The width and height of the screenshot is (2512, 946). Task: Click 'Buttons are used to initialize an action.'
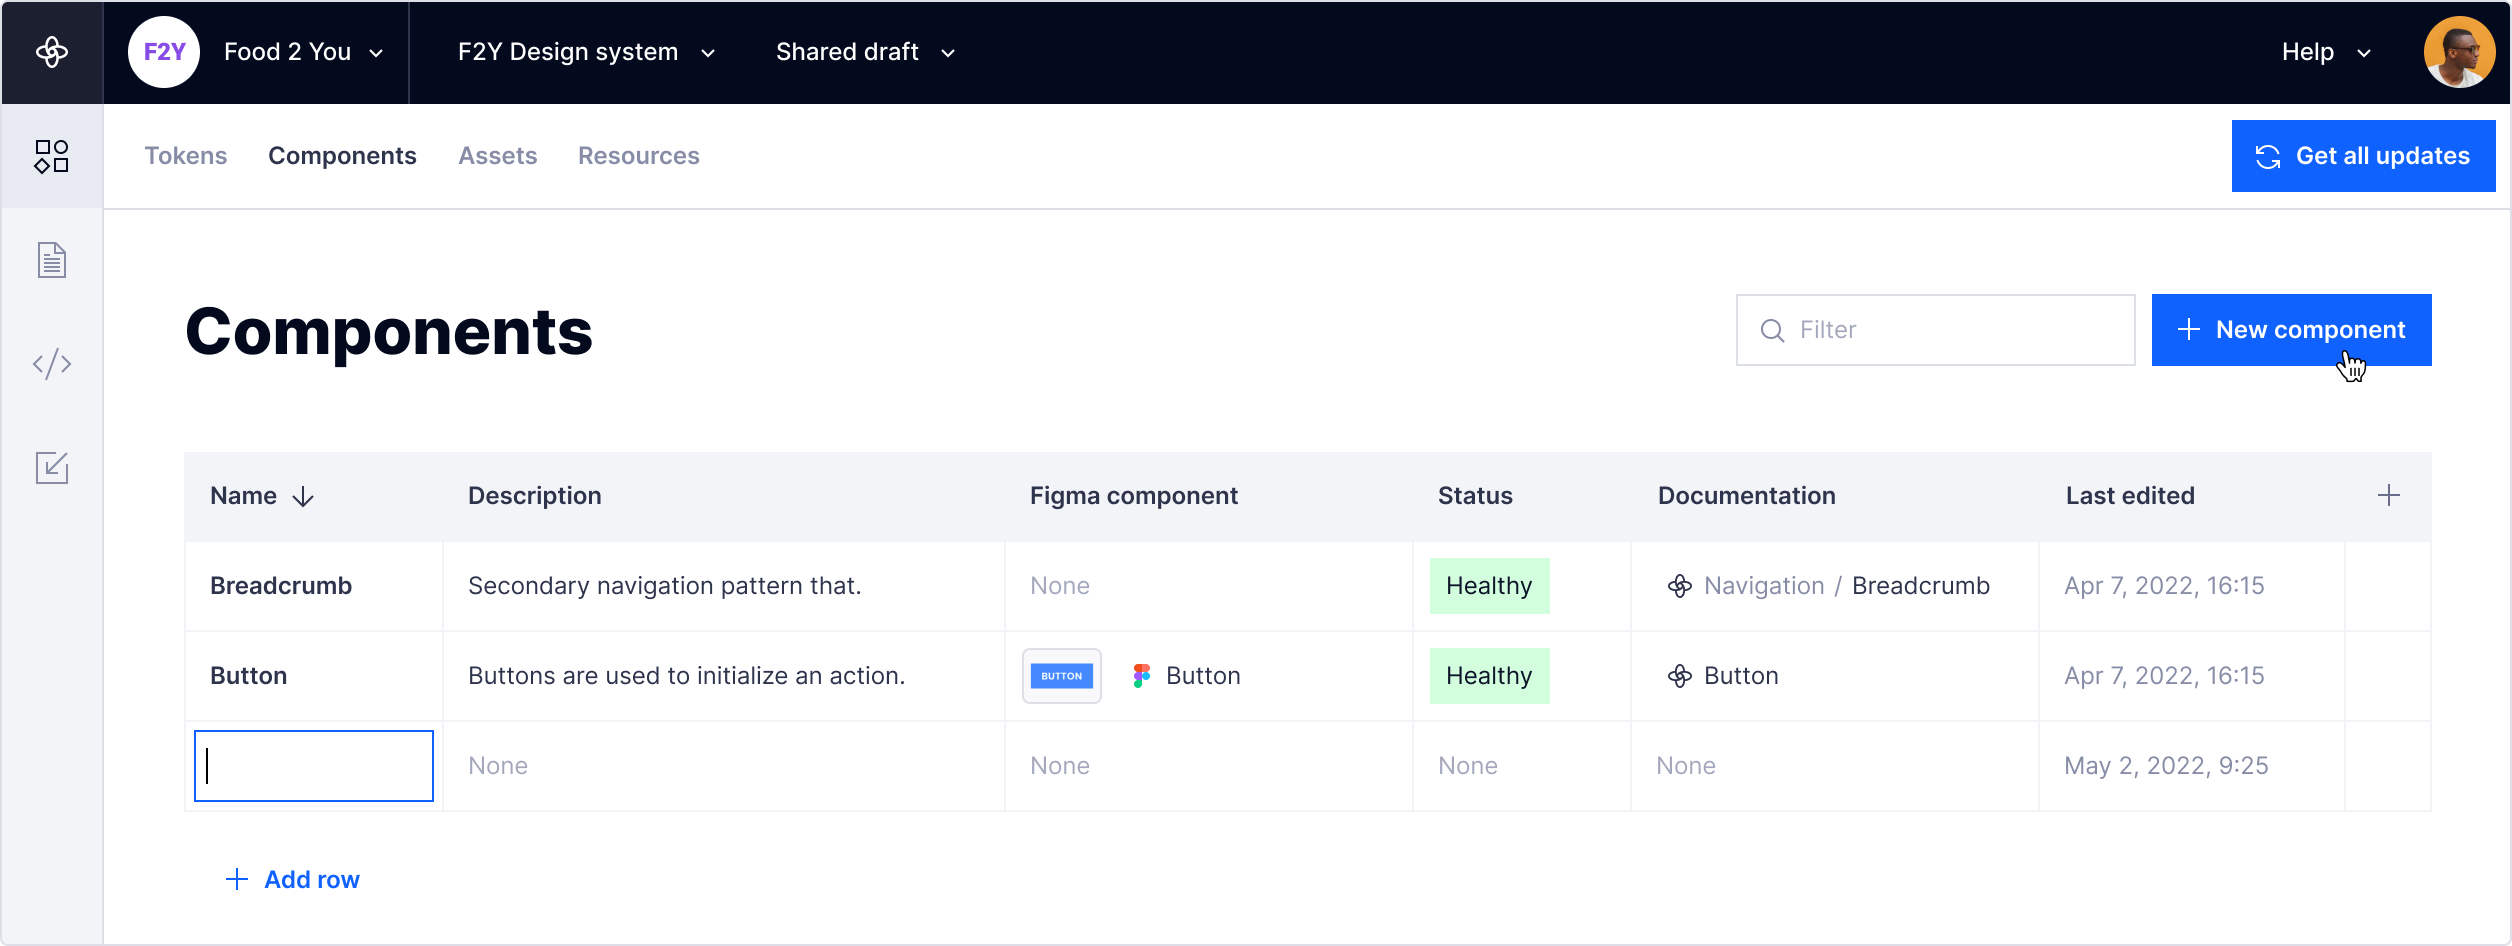tap(686, 676)
